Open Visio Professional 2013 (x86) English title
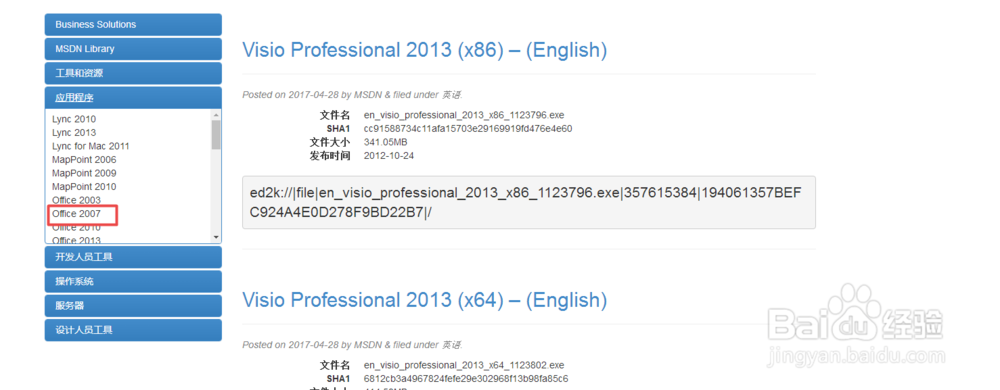Screen dimensions: 1000x390 (x=425, y=50)
